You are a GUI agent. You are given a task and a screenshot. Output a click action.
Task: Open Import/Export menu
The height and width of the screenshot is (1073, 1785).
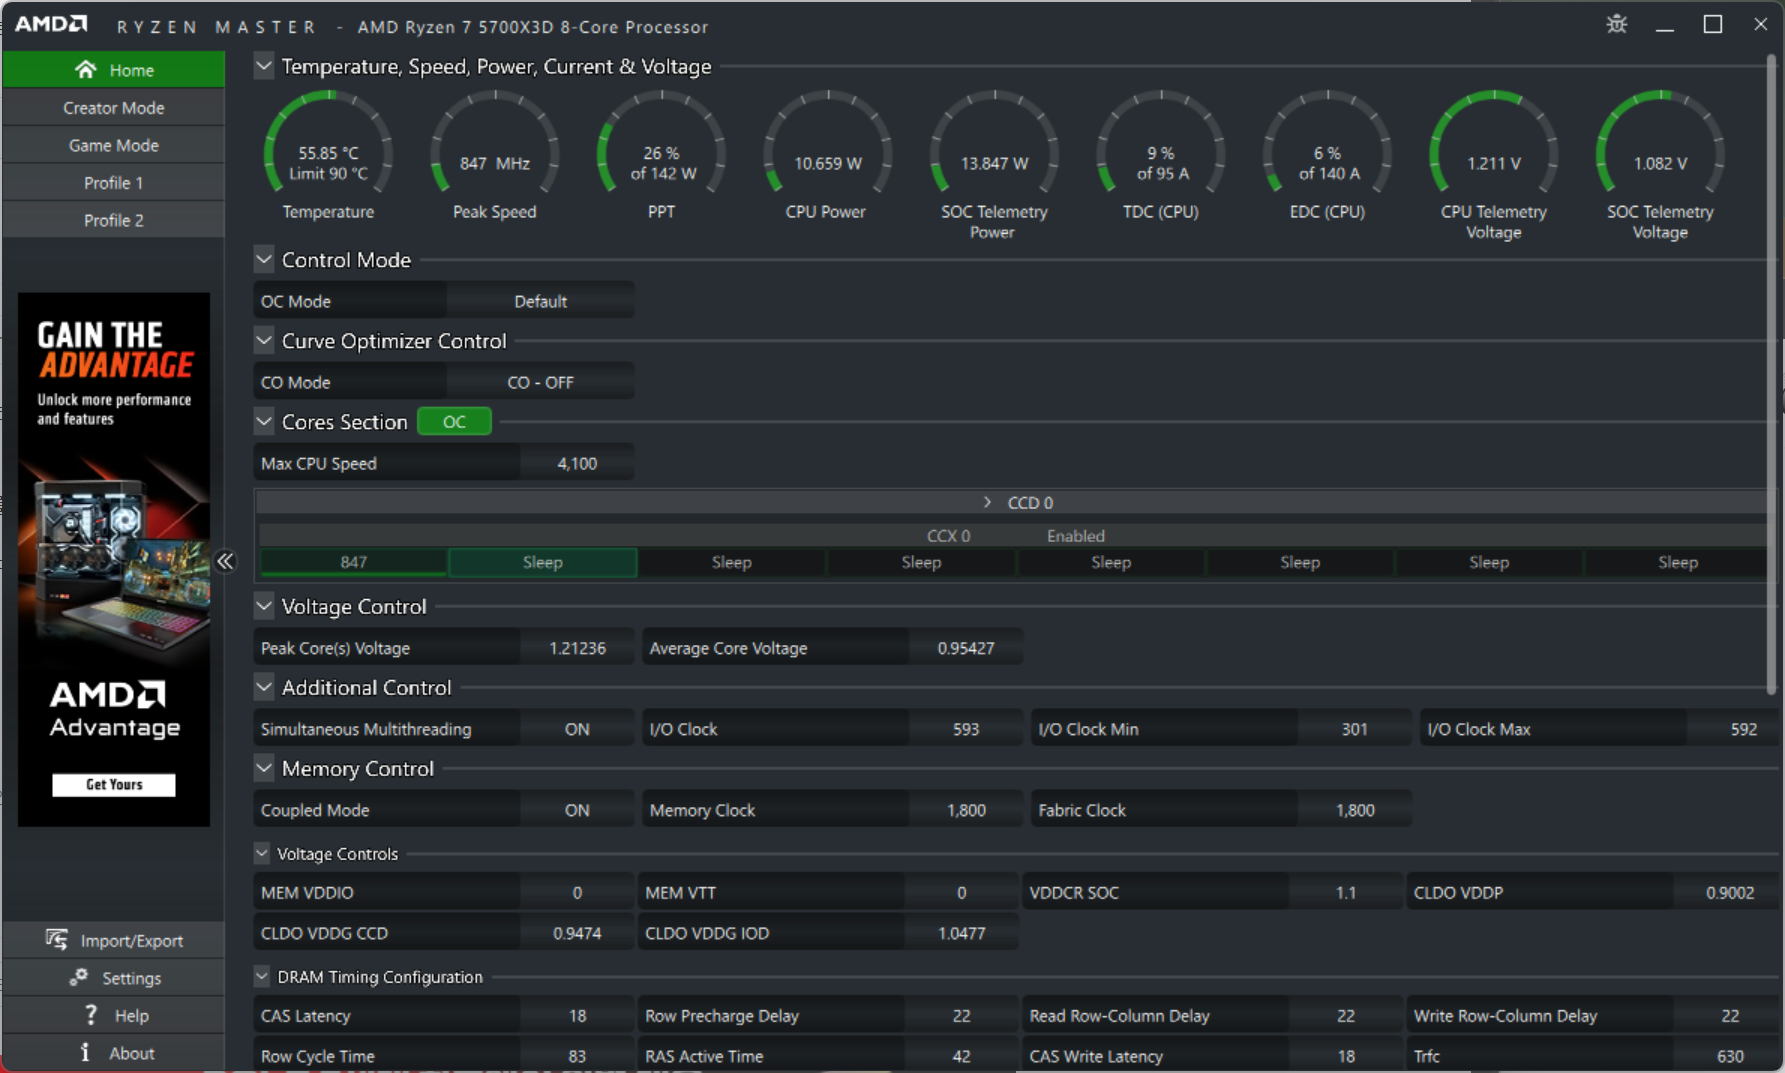click(113, 940)
